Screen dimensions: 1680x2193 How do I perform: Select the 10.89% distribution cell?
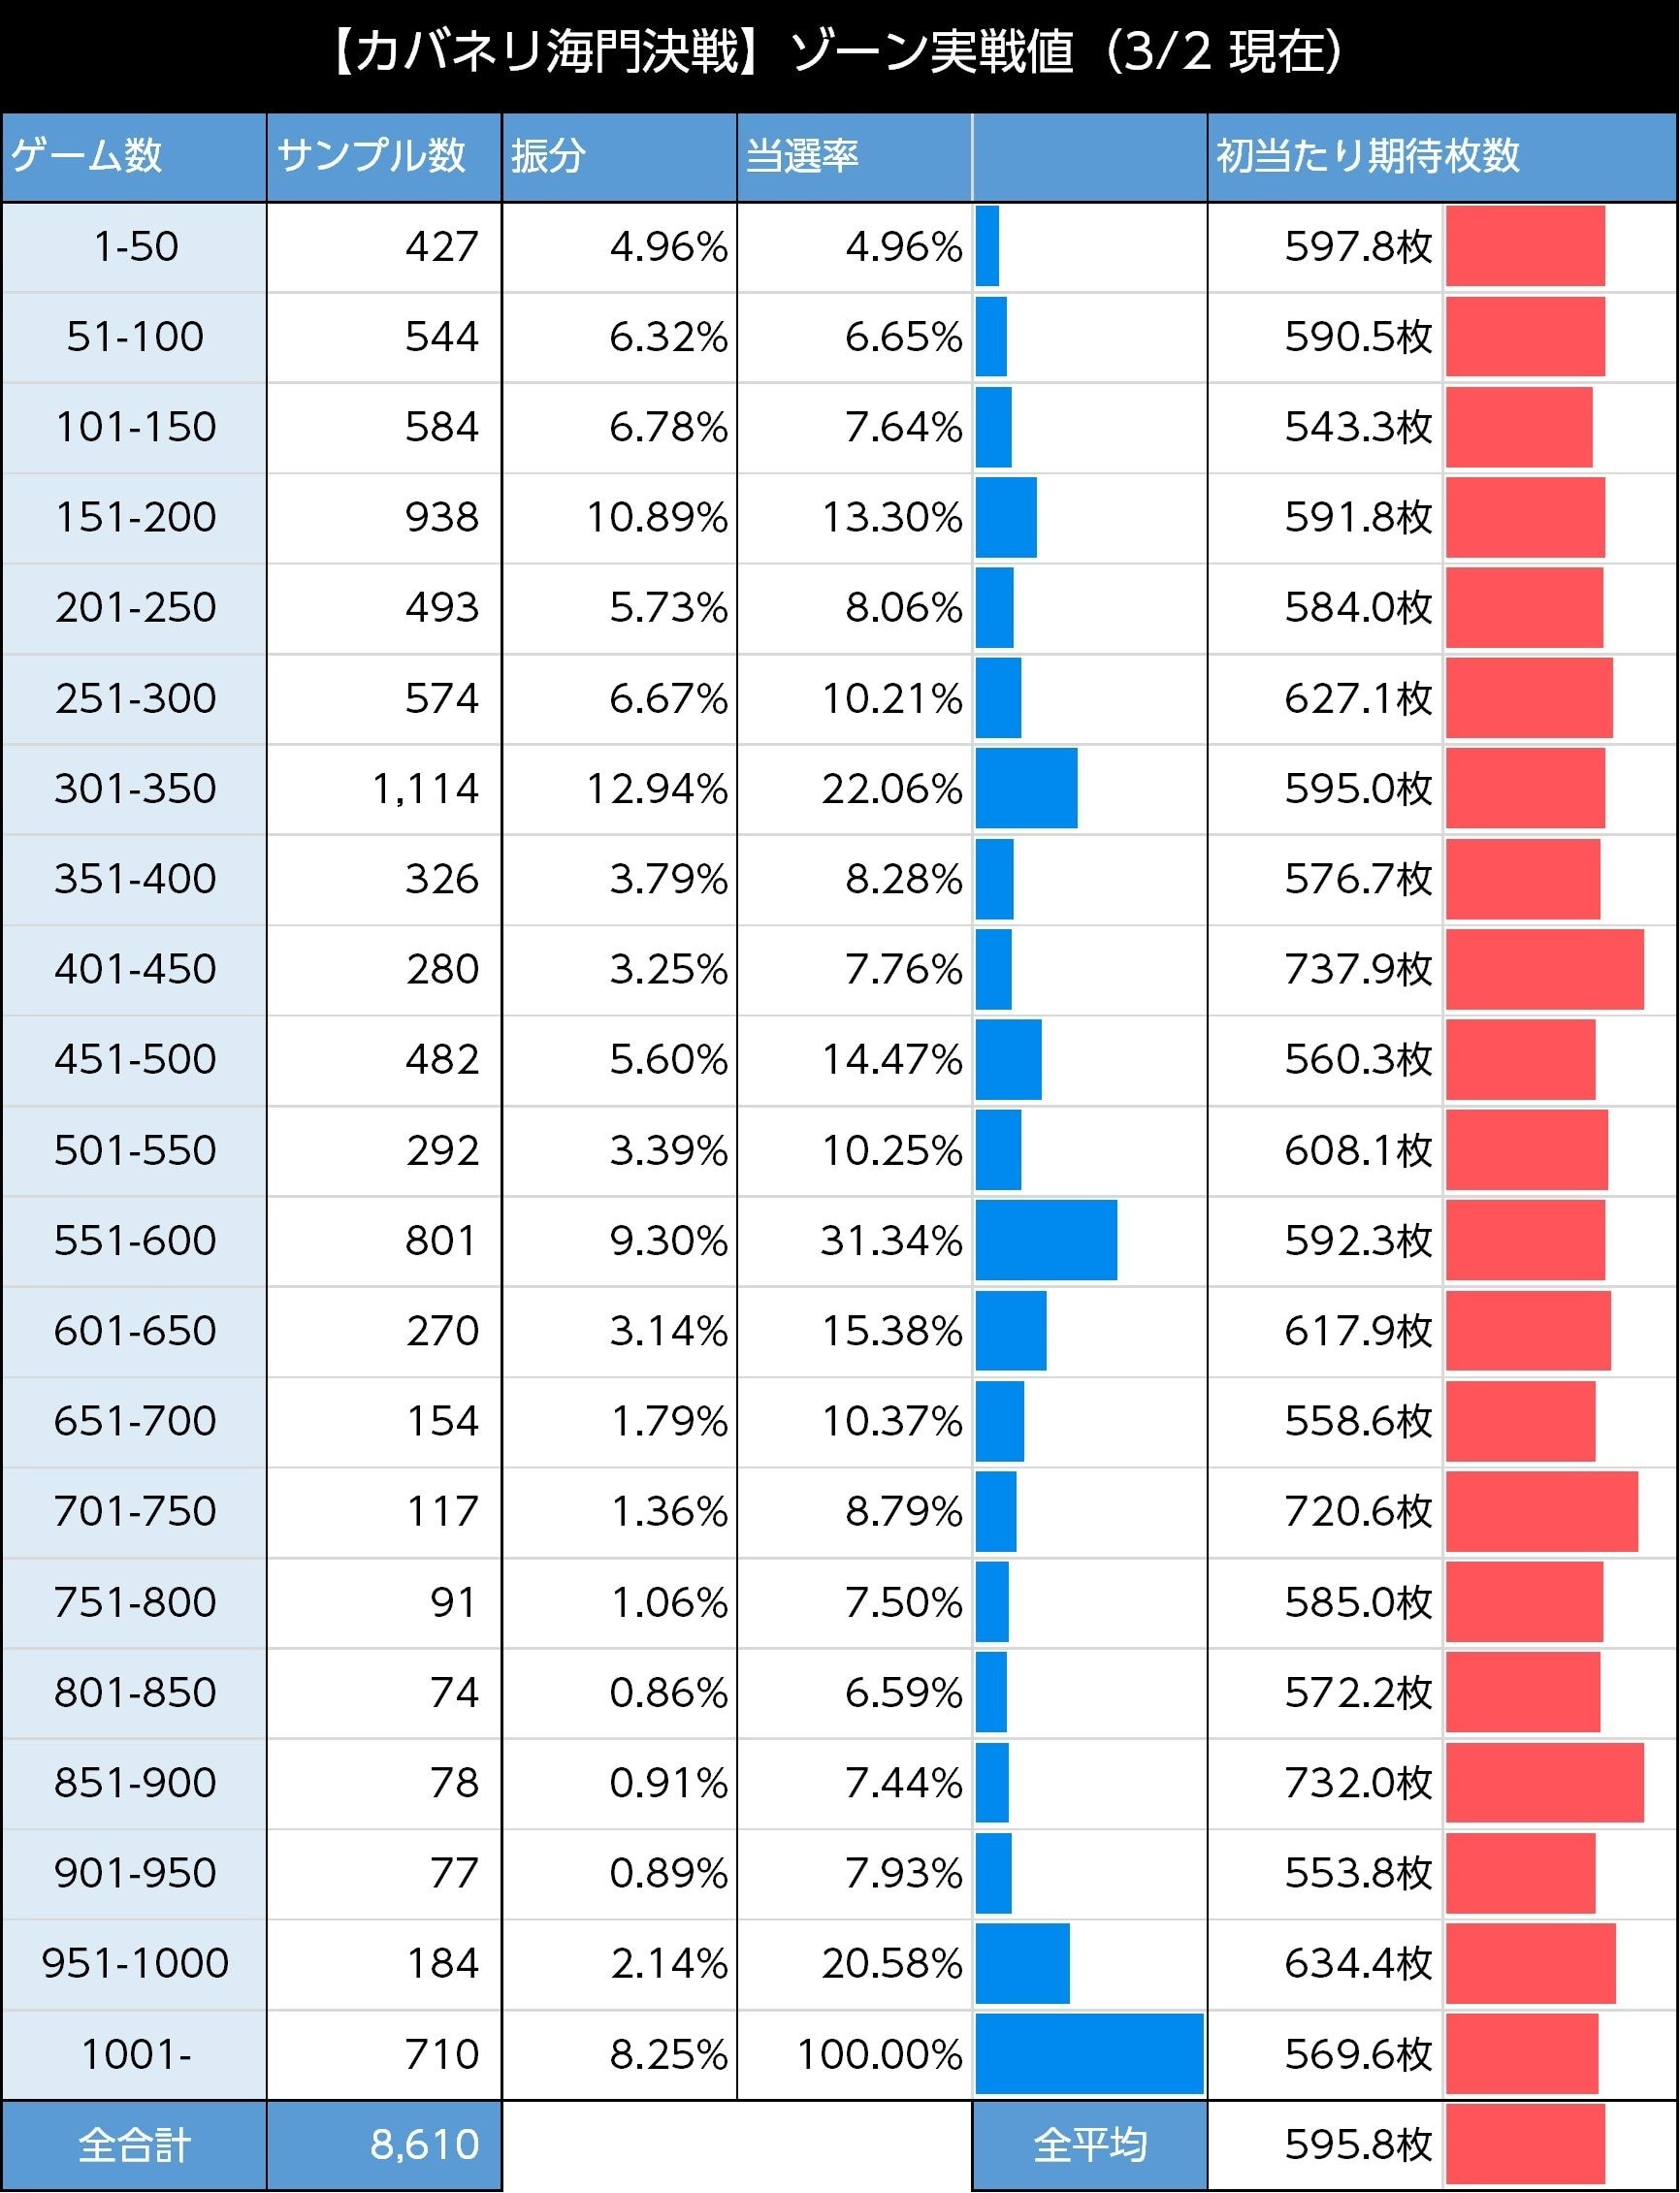[x=656, y=518]
